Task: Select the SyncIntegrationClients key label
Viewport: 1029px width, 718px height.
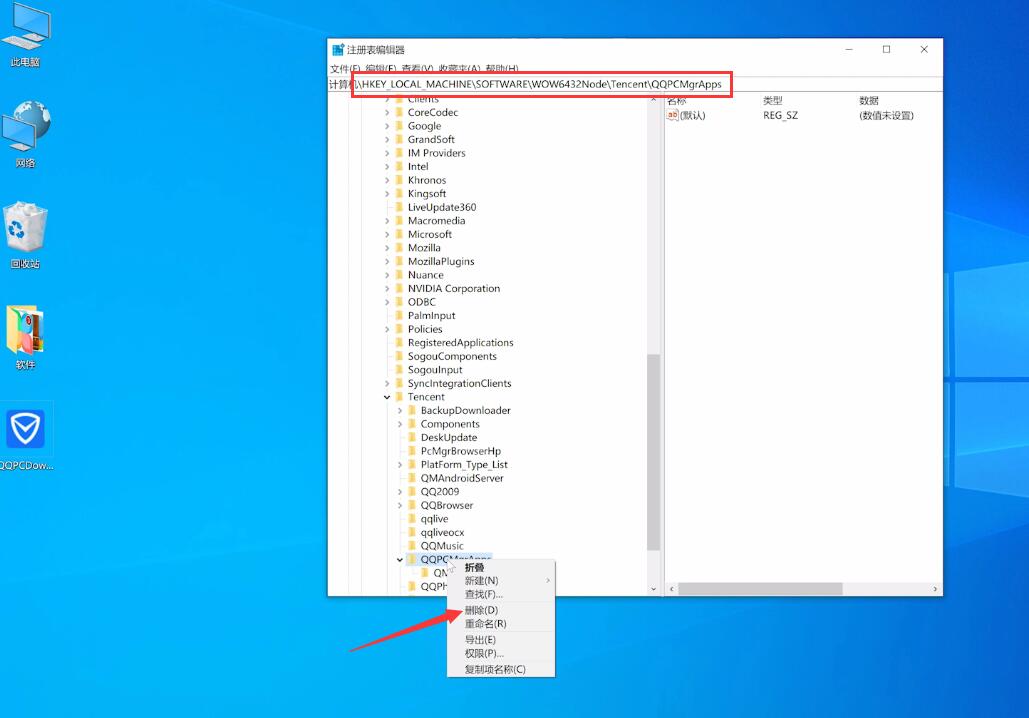Action: point(459,383)
